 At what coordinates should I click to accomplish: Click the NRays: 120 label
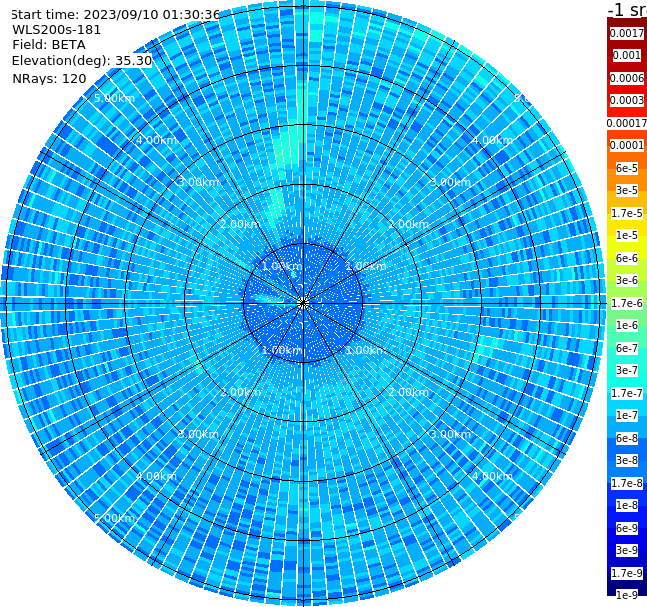tap(49, 78)
